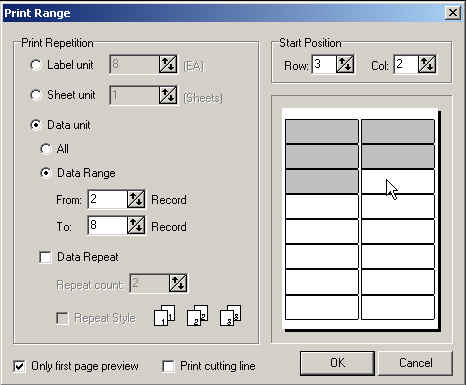Click the Cancel button
The width and height of the screenshot is (466, 385).
415,363
